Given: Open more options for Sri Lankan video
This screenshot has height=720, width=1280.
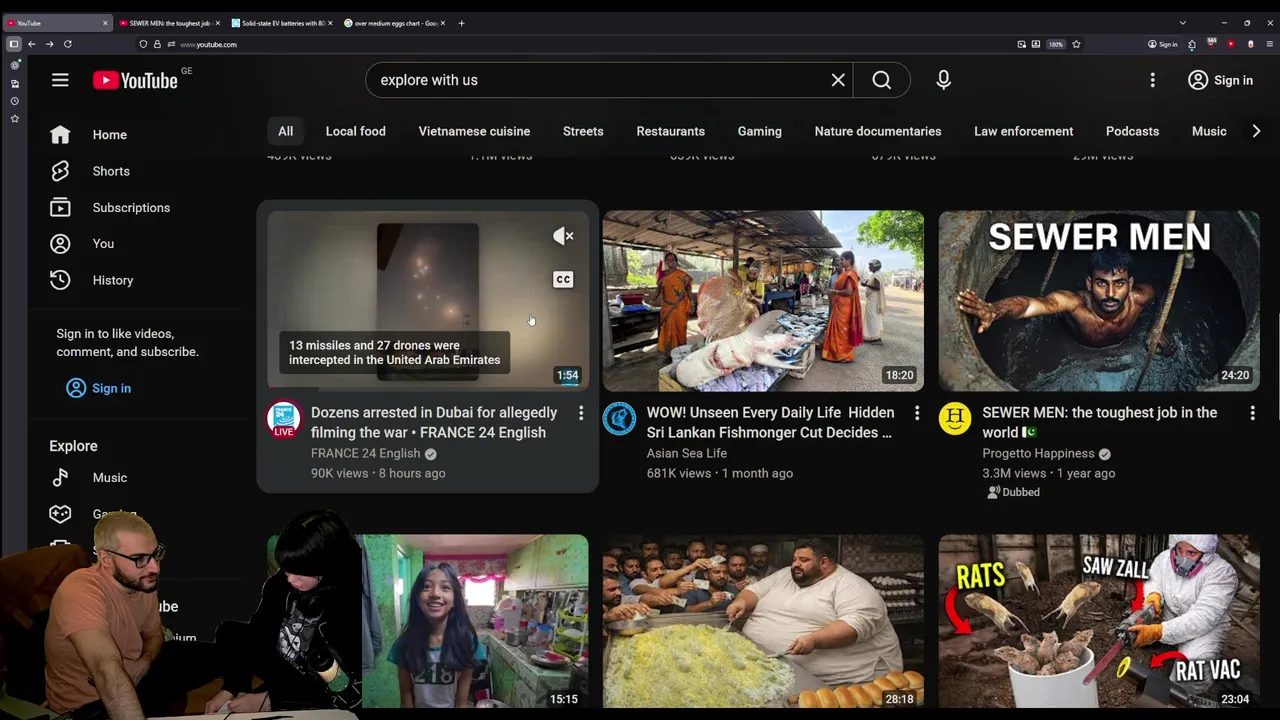Looking at the screenshot, I should pyautogui.click(x=917, y=413).
